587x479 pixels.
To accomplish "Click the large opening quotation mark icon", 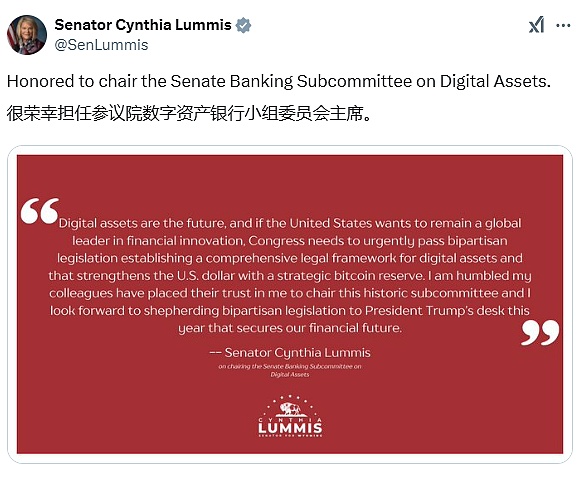I will [x=40, y=211].
